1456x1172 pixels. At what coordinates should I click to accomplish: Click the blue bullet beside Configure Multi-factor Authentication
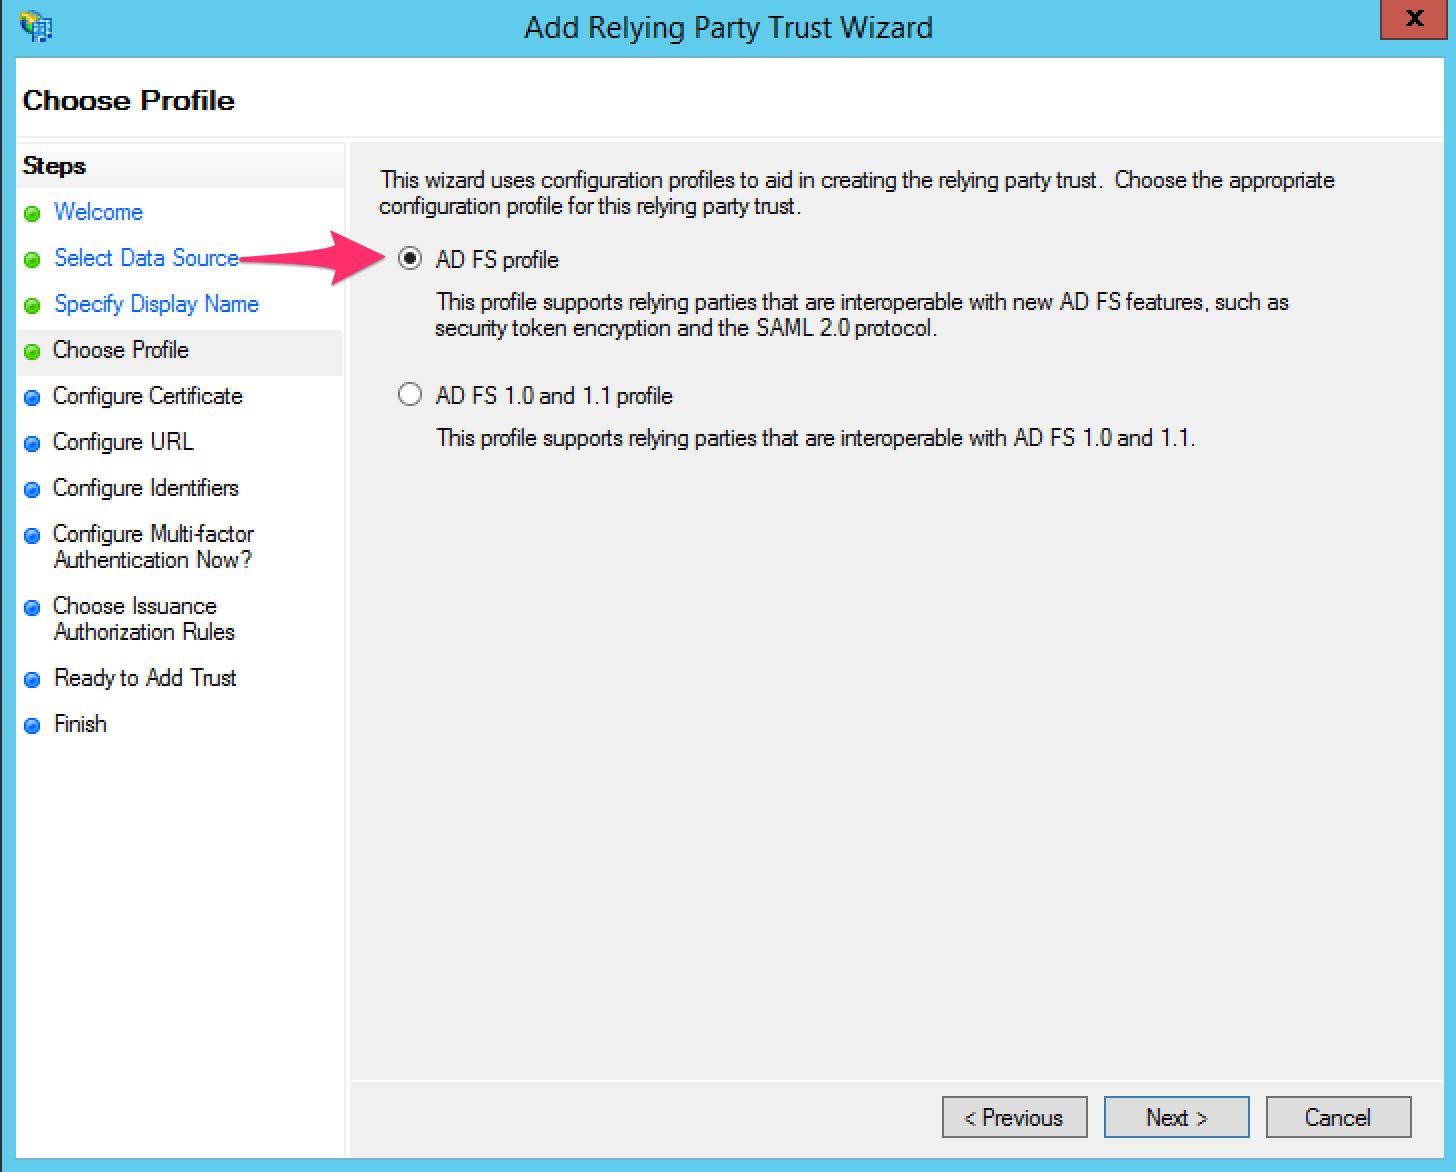pyautogui.click(x=32, y=535)
